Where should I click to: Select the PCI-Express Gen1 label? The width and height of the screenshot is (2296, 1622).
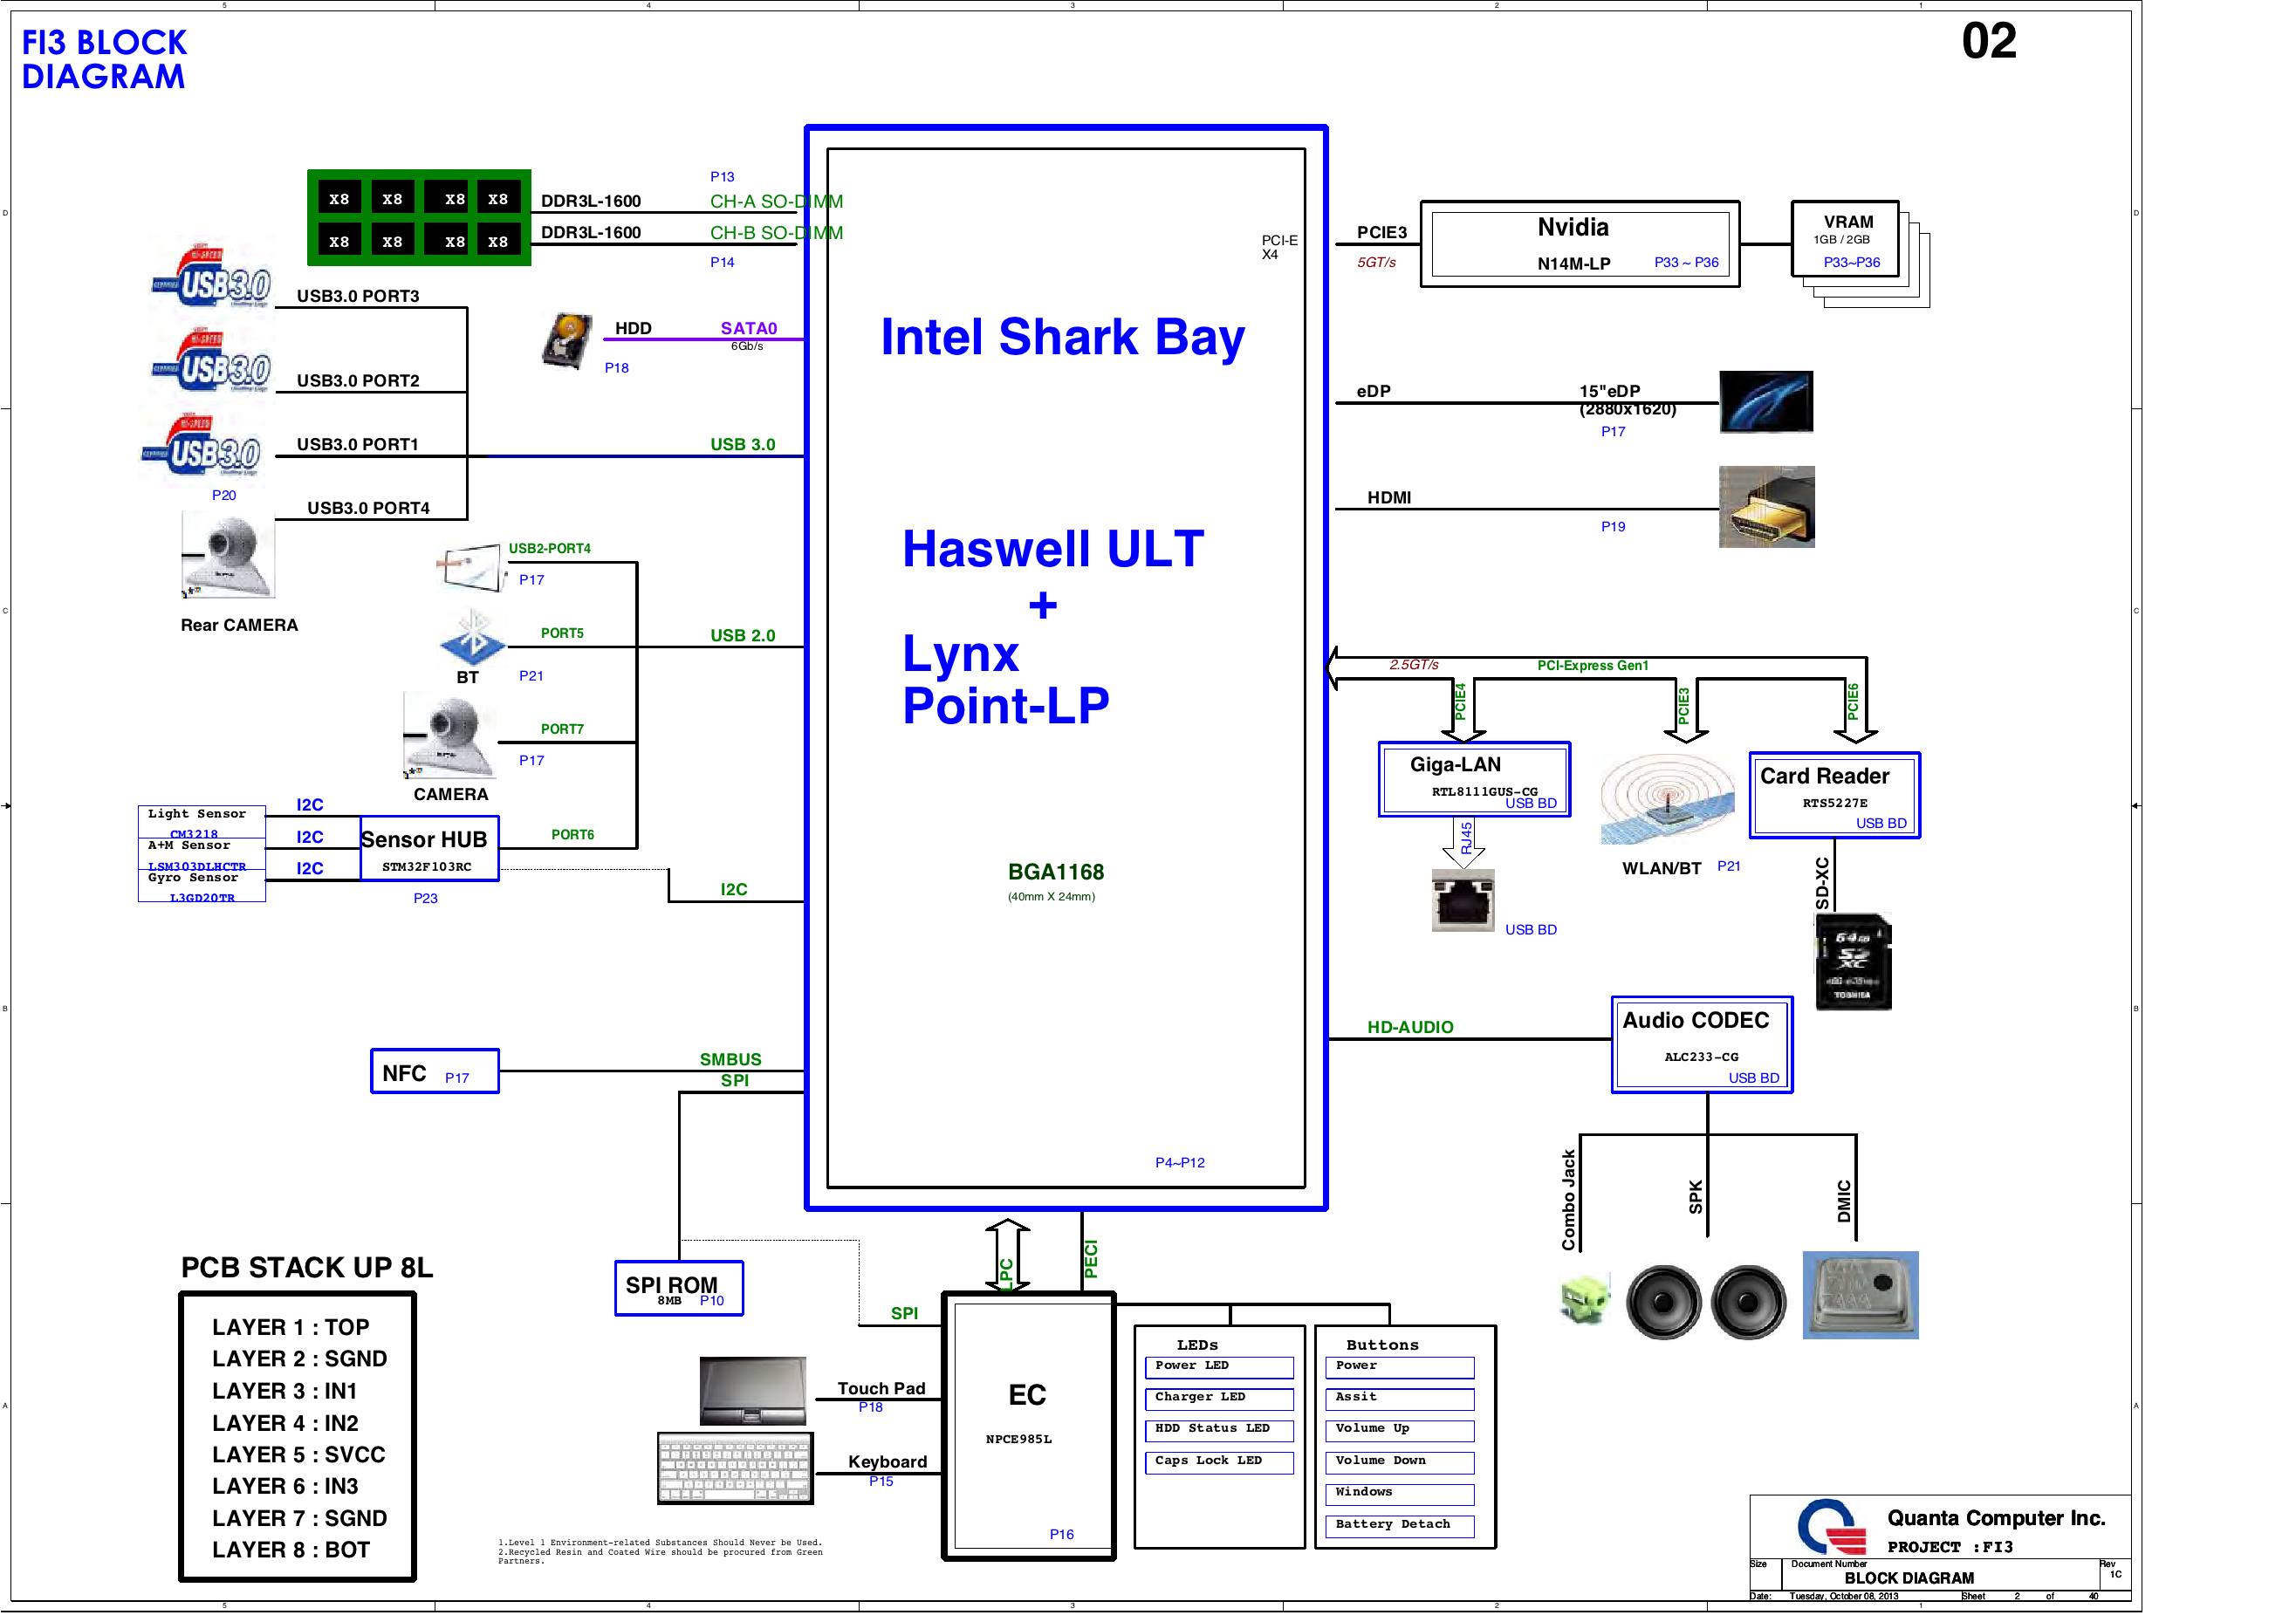point(1593,666)
